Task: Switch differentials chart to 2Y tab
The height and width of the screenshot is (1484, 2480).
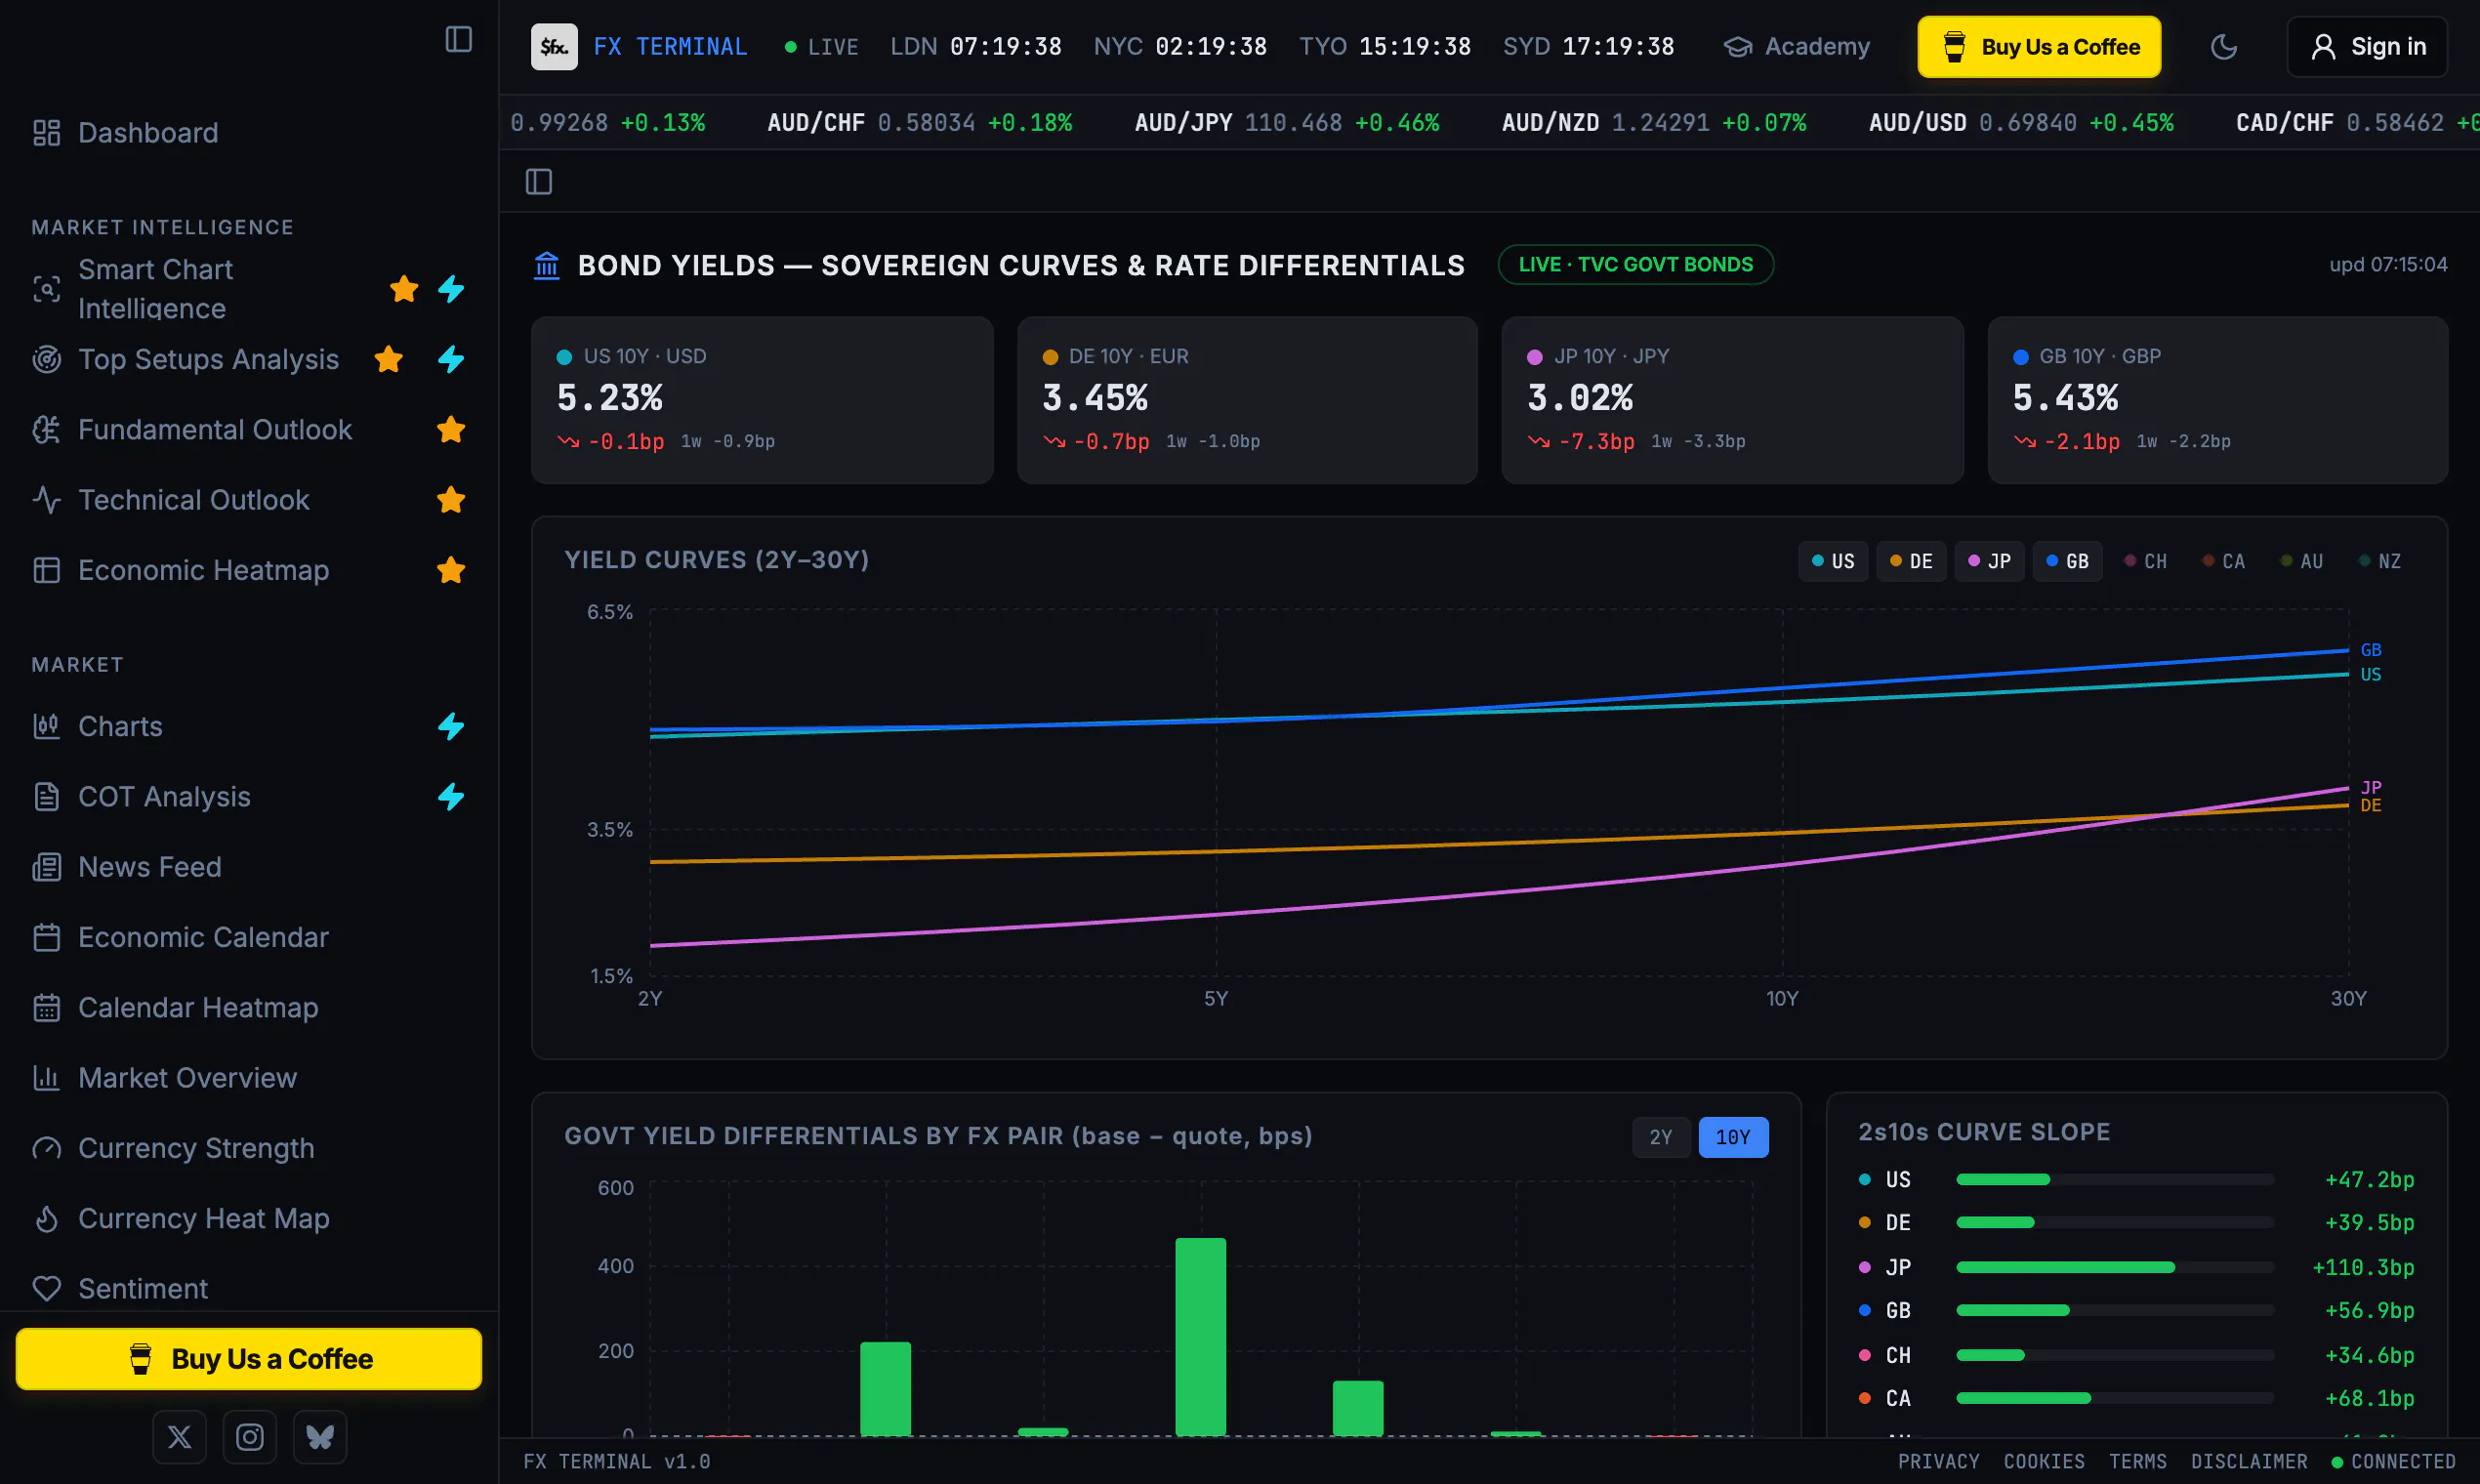Action: coord(1661,1137)
